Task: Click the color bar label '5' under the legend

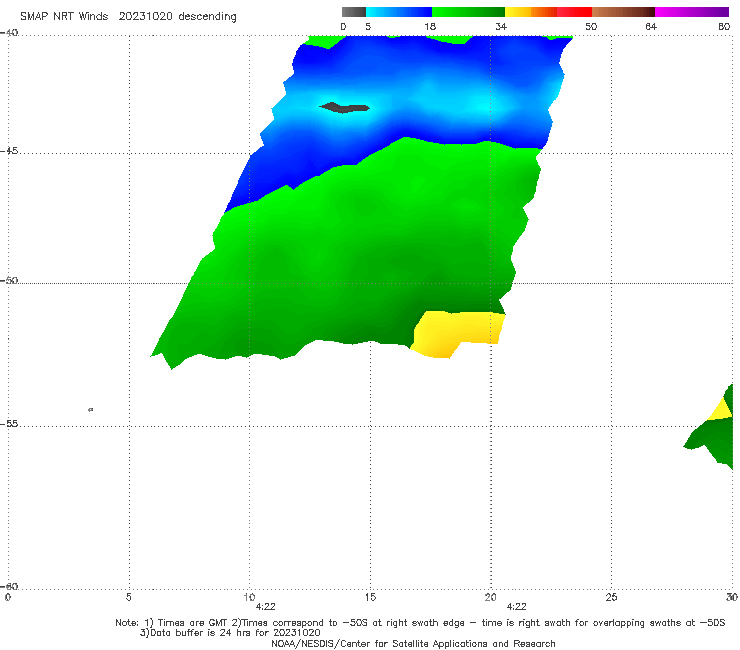Action: click(x=368, y=27)
